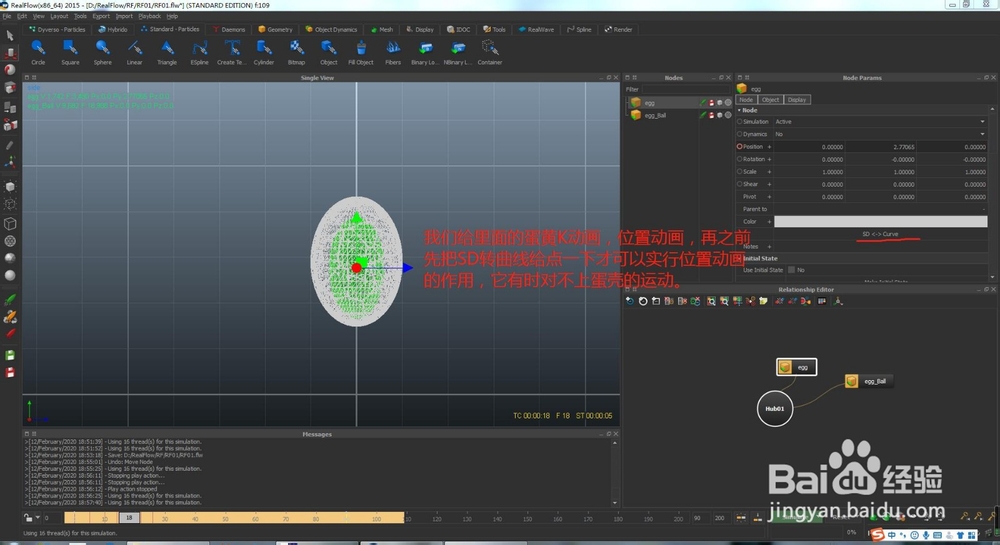This screenshot has width=1000, height=545.
Task: Click the wireframe cube icon in left sidebar
Action: coord(10,224)
